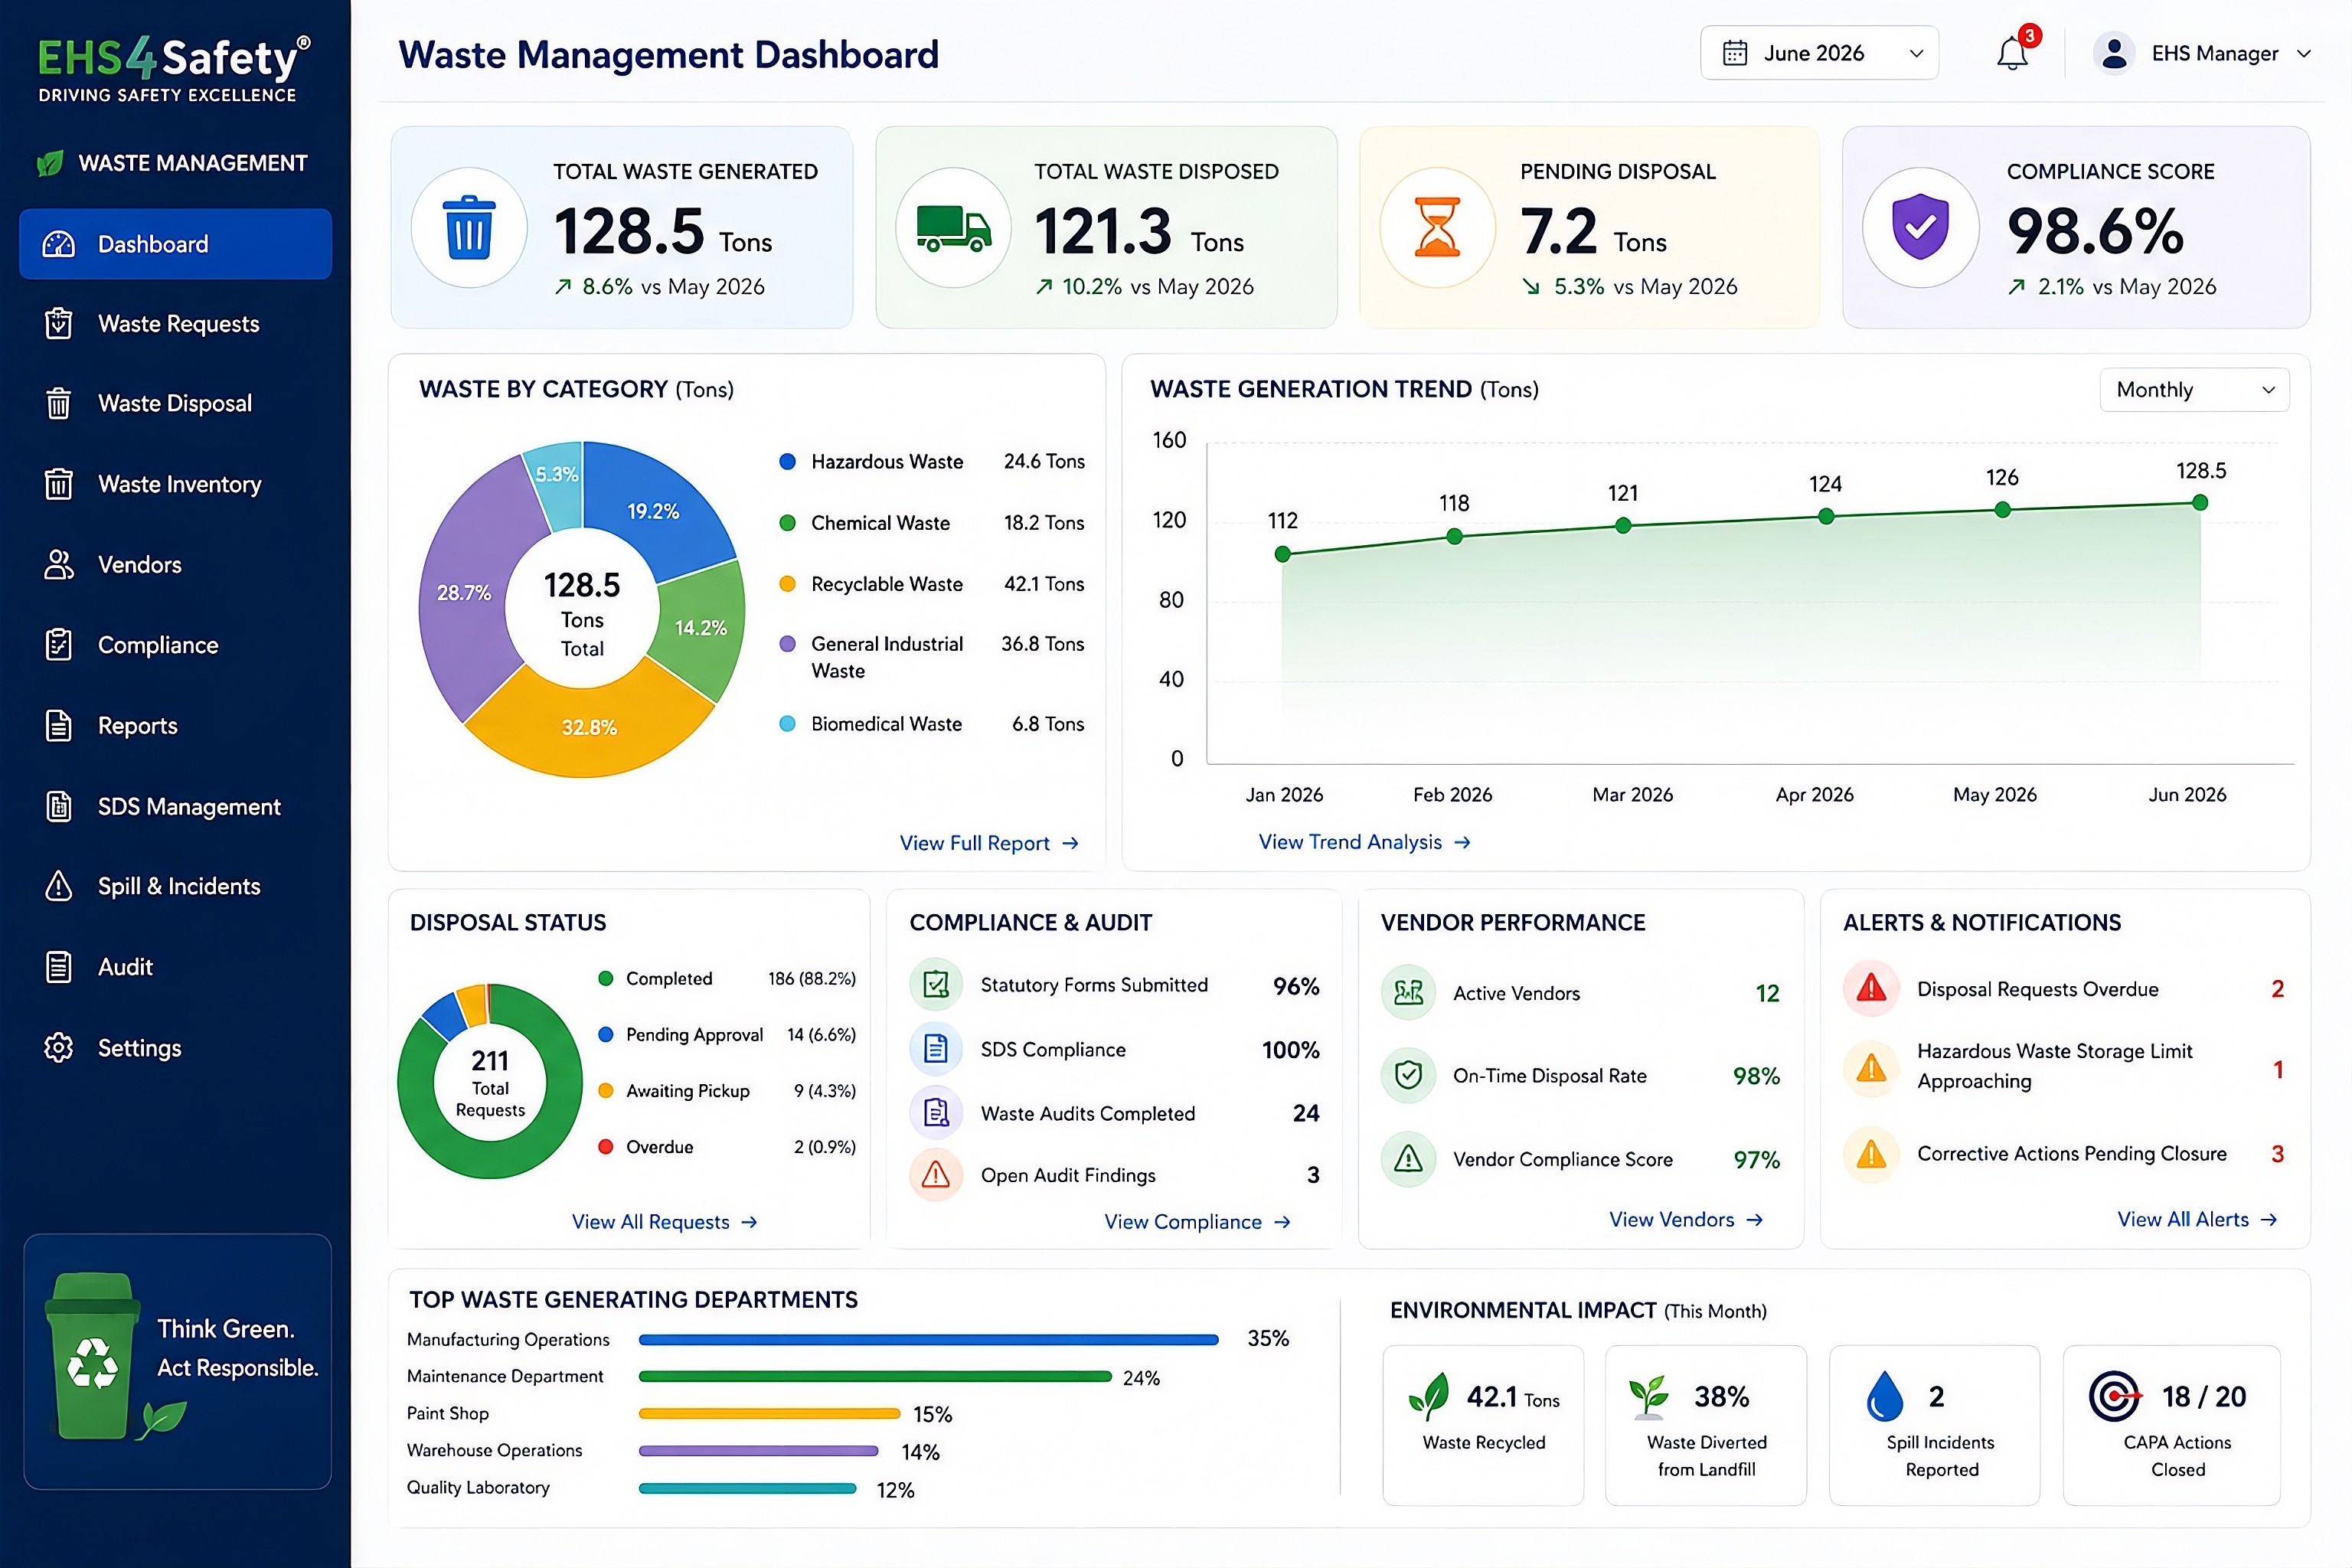Click the calendar icon in date selector

[x=1735, y=53]
